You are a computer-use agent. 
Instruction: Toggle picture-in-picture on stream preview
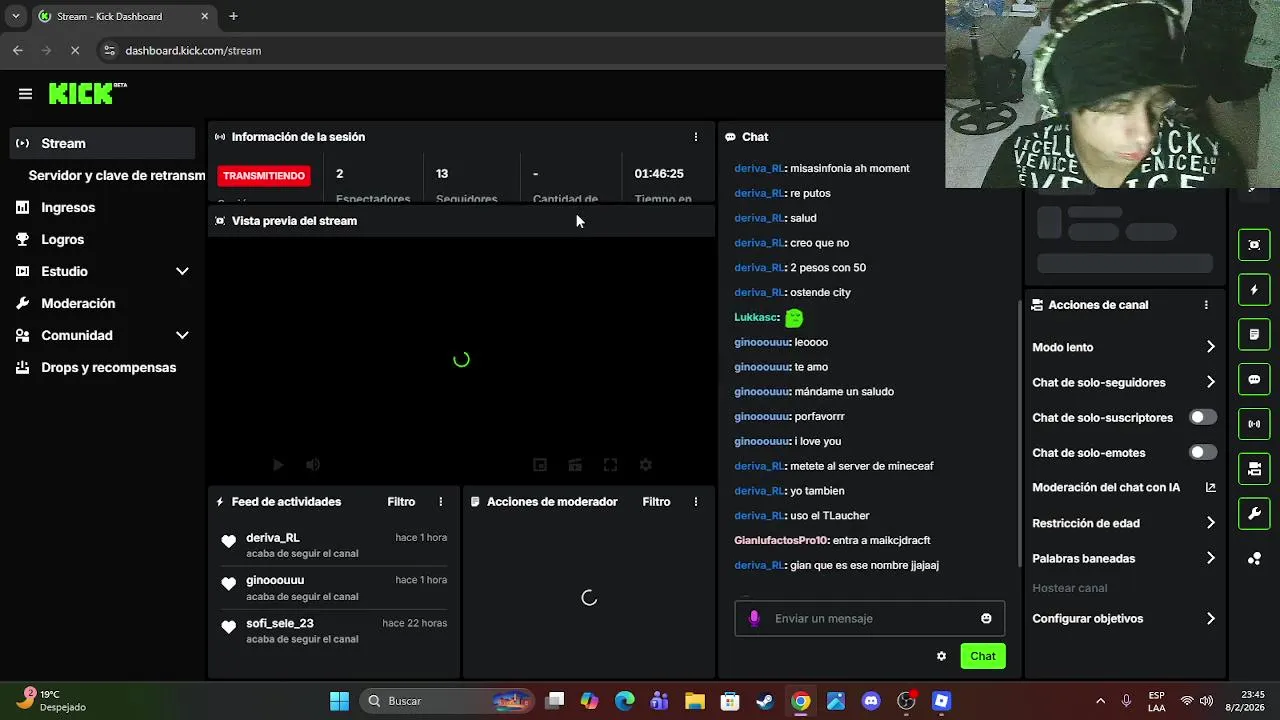tap(540, 465)
